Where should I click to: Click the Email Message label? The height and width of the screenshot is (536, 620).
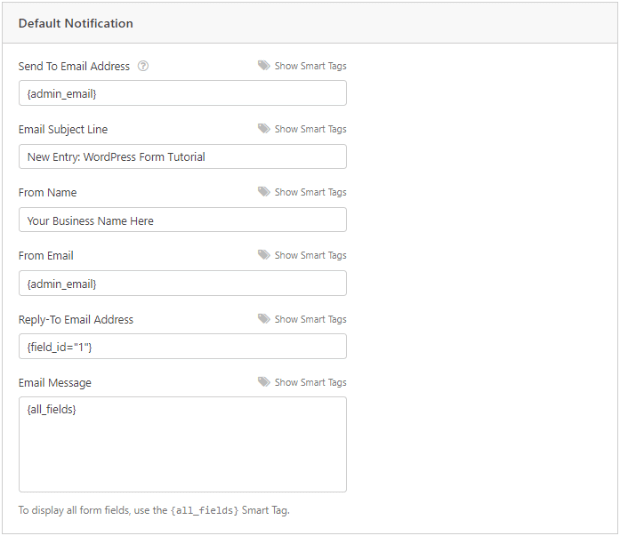[x=55, y=383]
